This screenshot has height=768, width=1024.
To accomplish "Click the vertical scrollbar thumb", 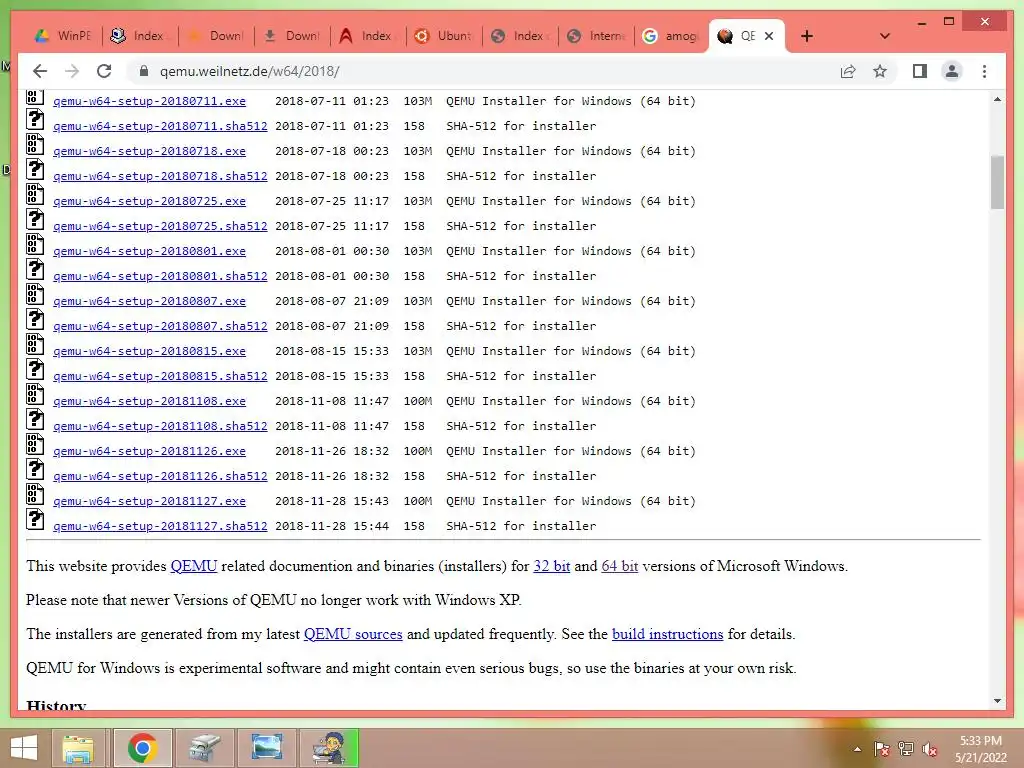I will (x=997, y=182).
